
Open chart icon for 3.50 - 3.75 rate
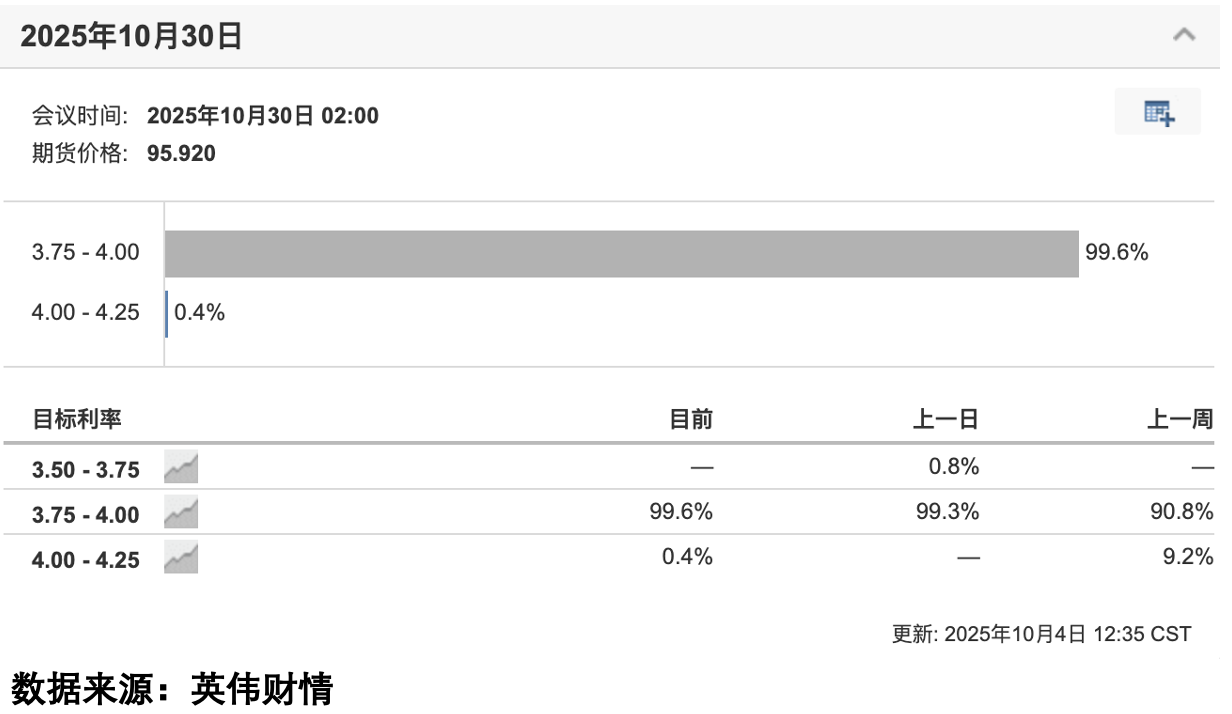click(x=181, y=468)
